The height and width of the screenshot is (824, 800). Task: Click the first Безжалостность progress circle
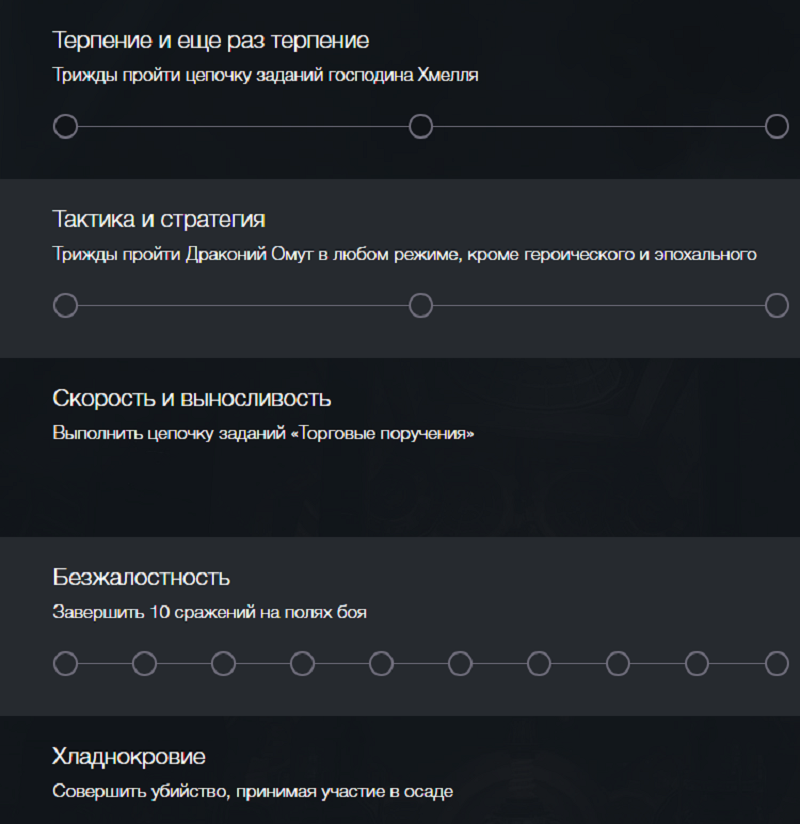coord(65,663)
